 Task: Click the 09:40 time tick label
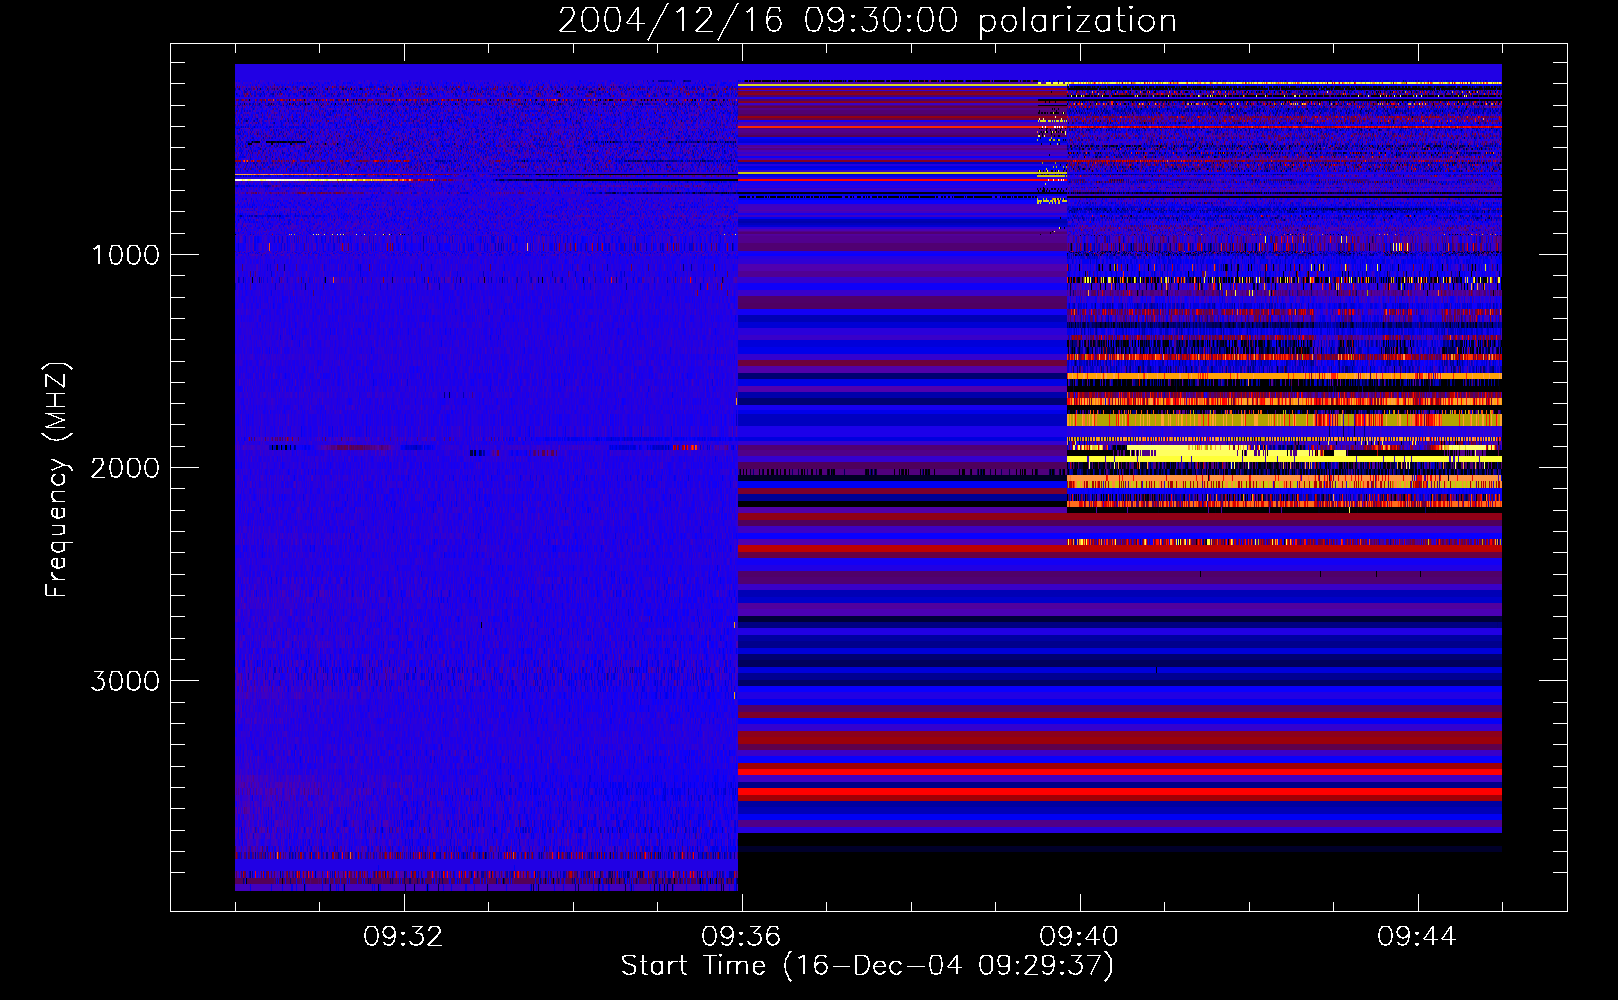[x=1079, y=937]
